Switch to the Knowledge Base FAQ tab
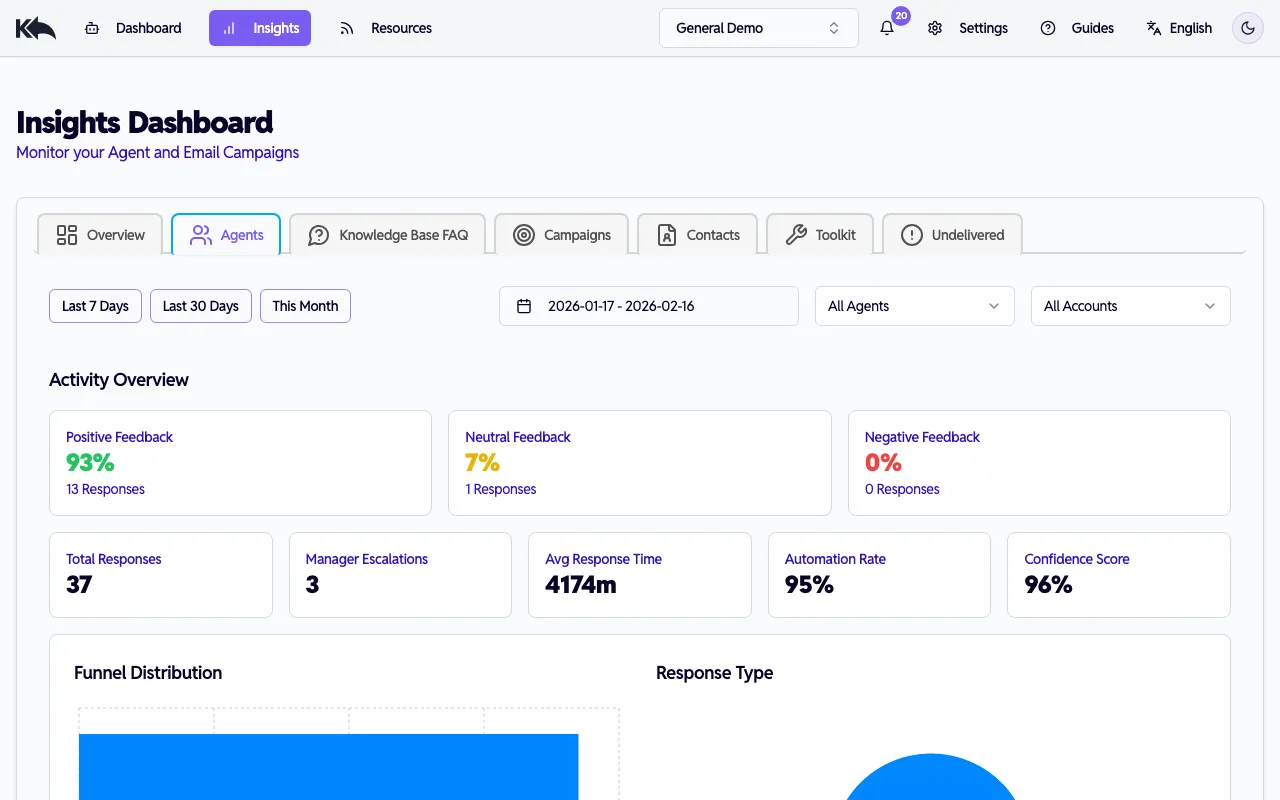The height and width of the screenshot is (800, 1280). click(388, 234)
